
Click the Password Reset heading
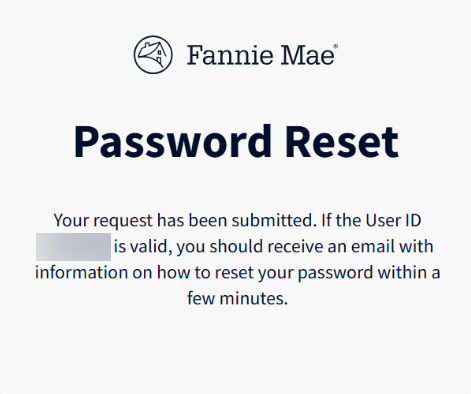coord(236,141)
